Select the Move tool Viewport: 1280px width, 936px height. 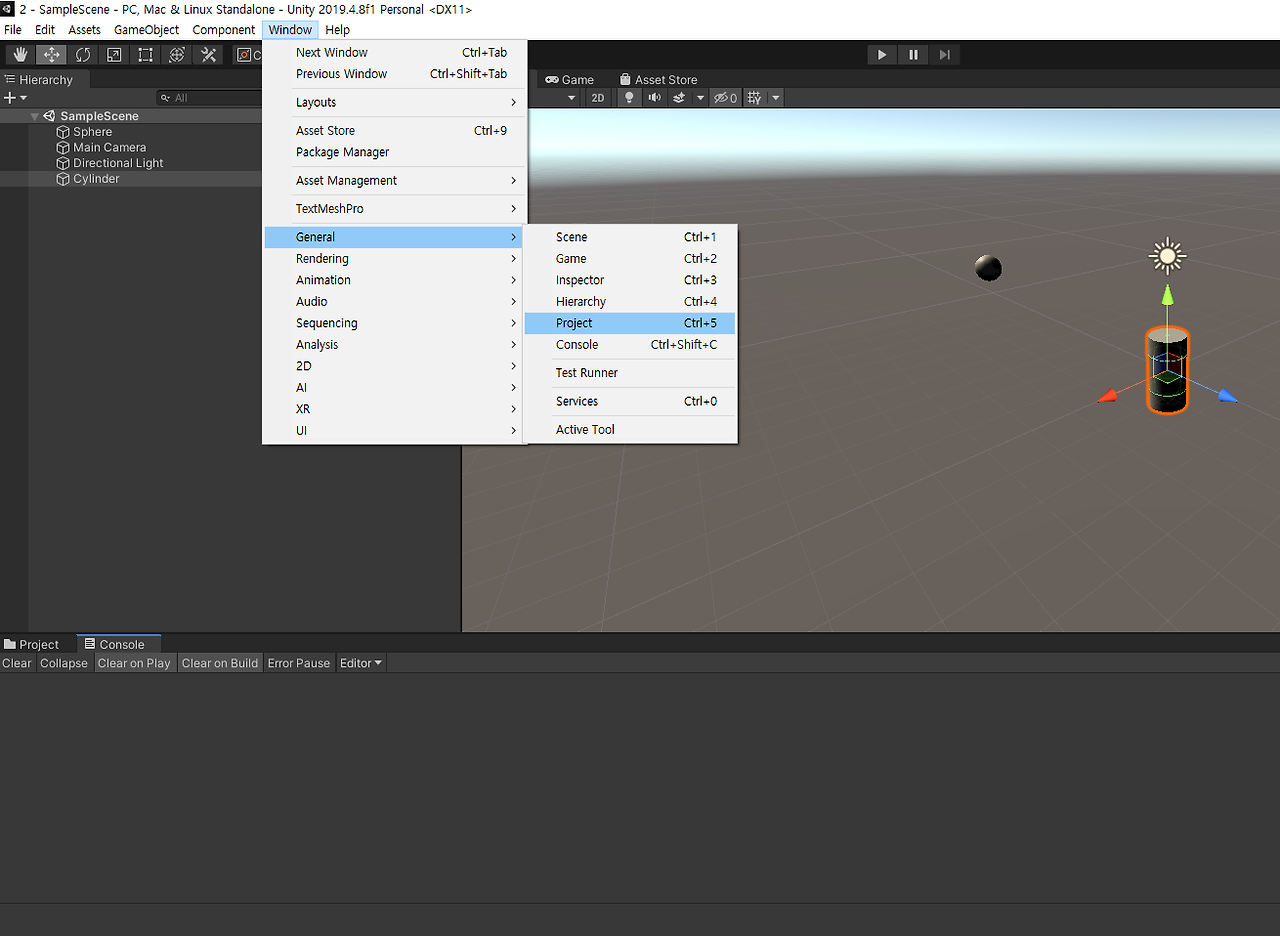tap(51, 55)
